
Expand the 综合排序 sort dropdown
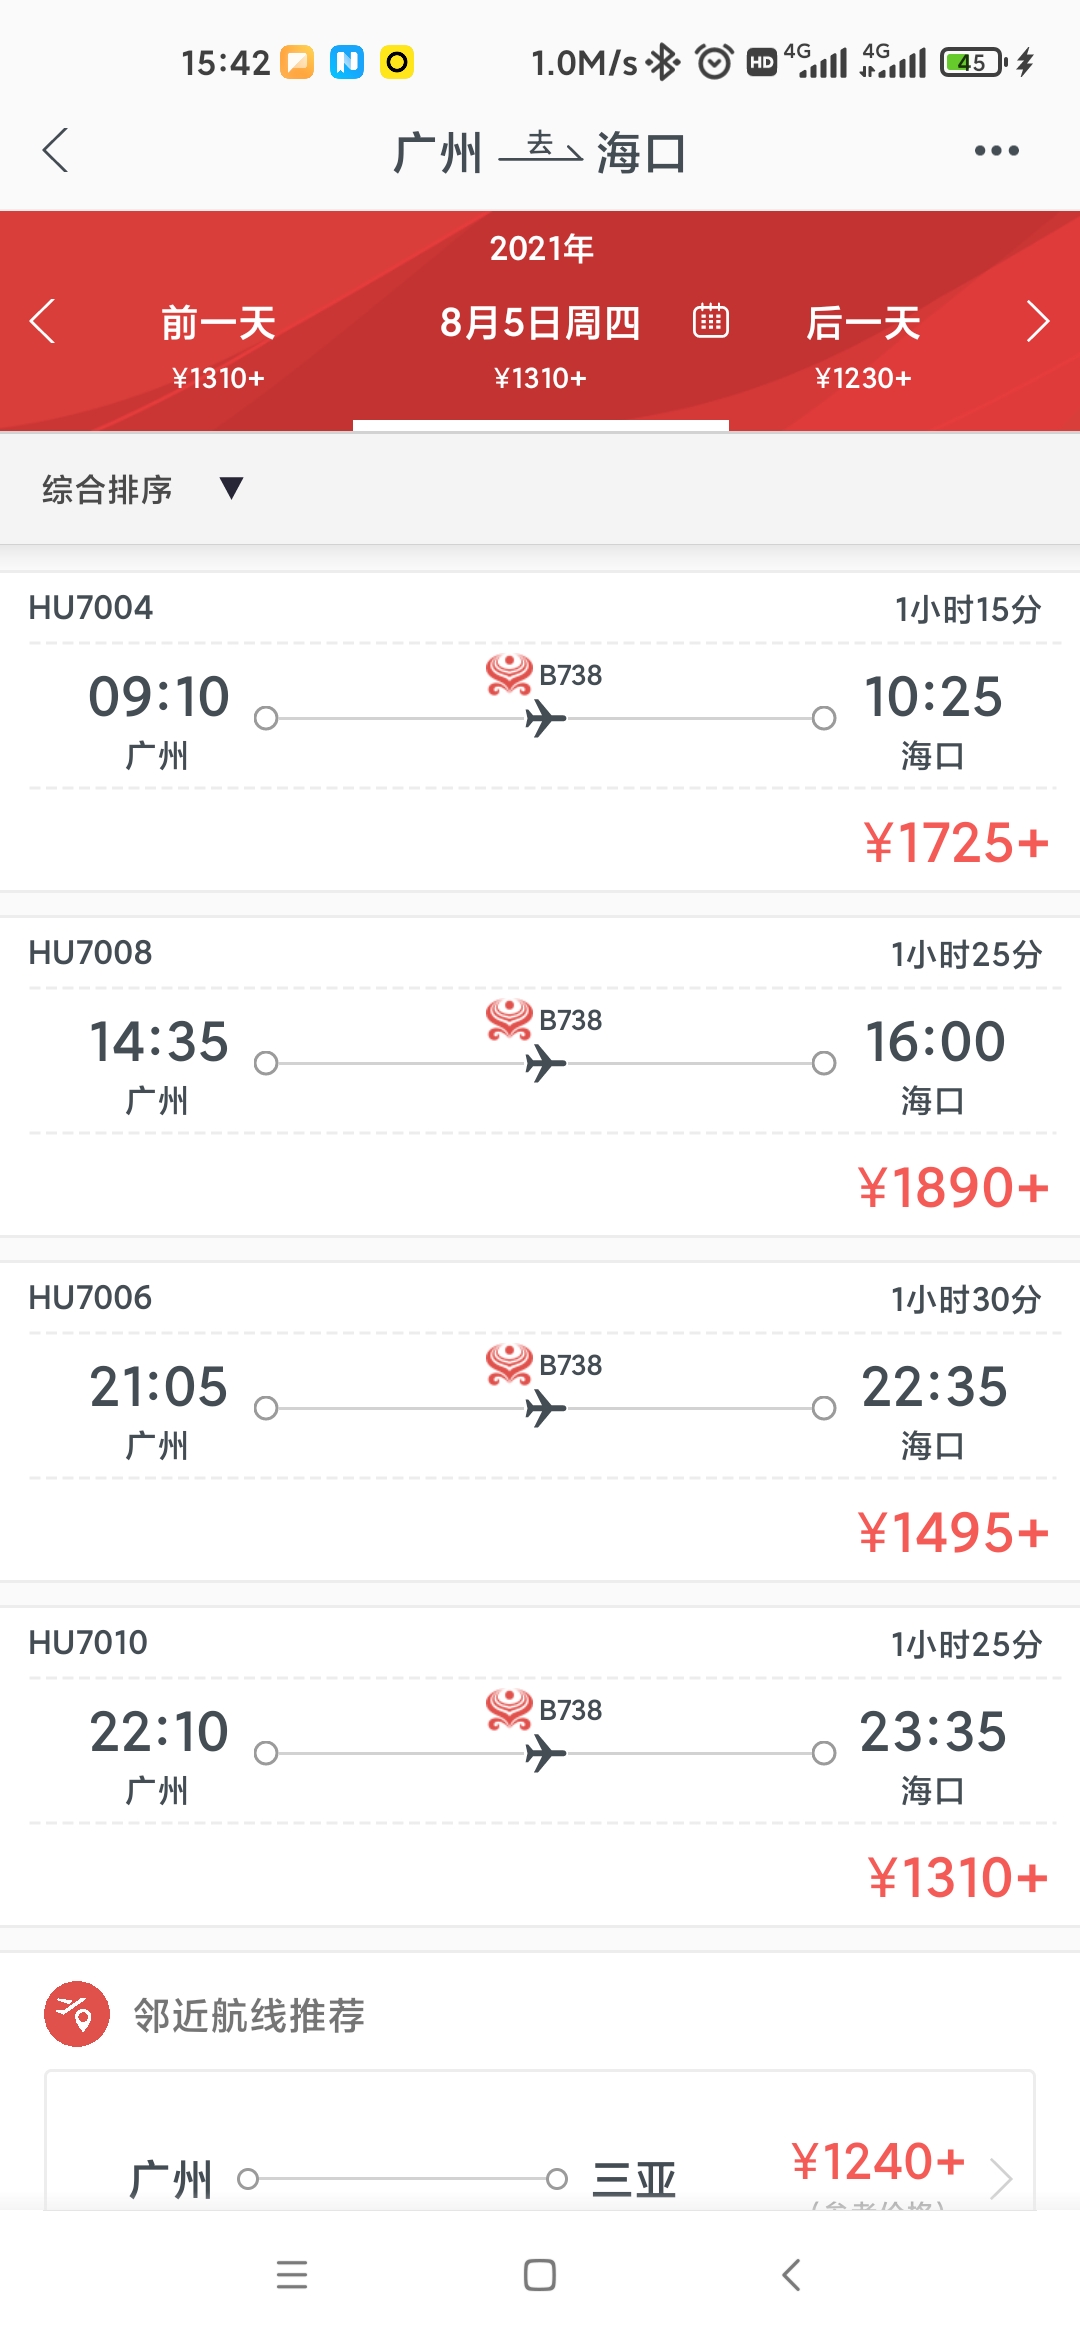(143, 489)
